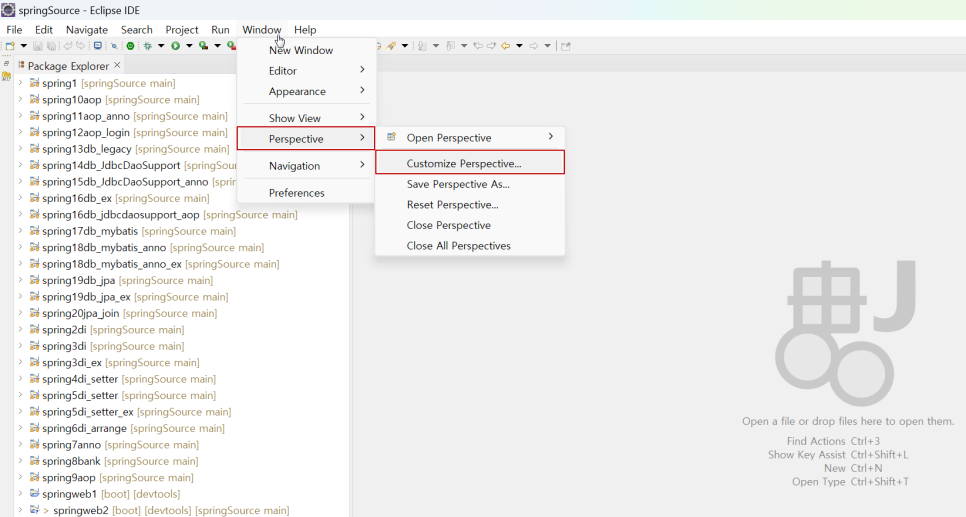This screenshot has width=966, height=517.
Task: Click the Save toolbar icon
Action: tap(38, 46)
